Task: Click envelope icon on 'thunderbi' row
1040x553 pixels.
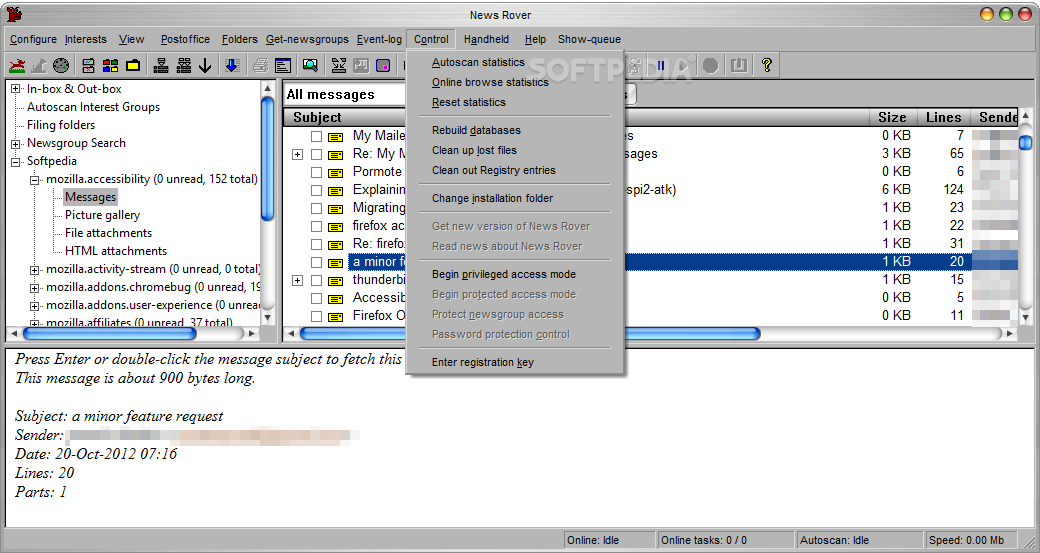Action: tap(336, 280)
